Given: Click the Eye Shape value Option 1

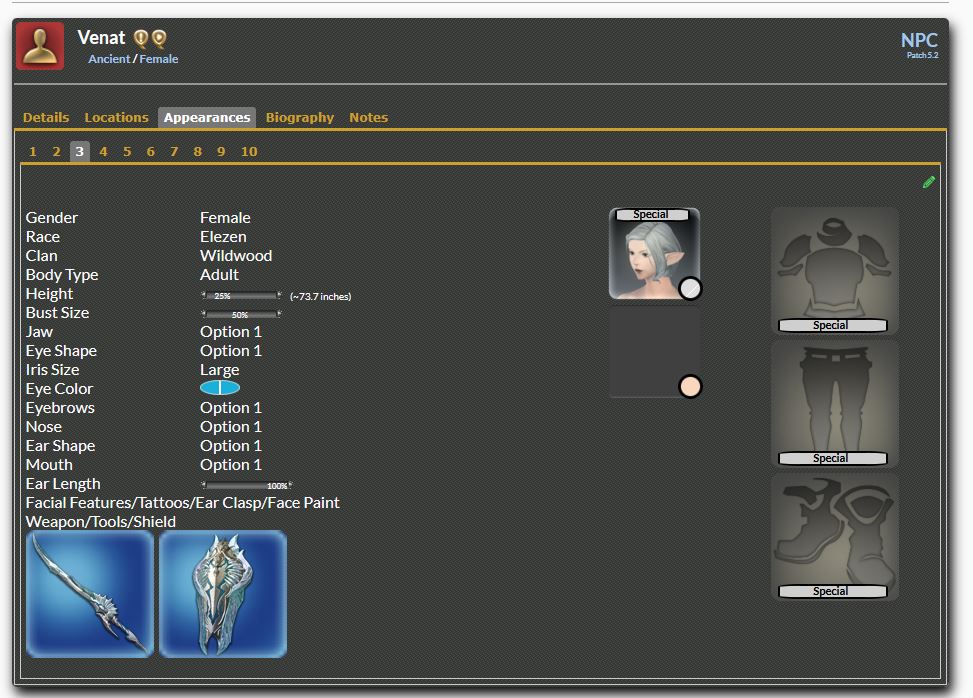Looking at the screenshot, I should [231, 351].
